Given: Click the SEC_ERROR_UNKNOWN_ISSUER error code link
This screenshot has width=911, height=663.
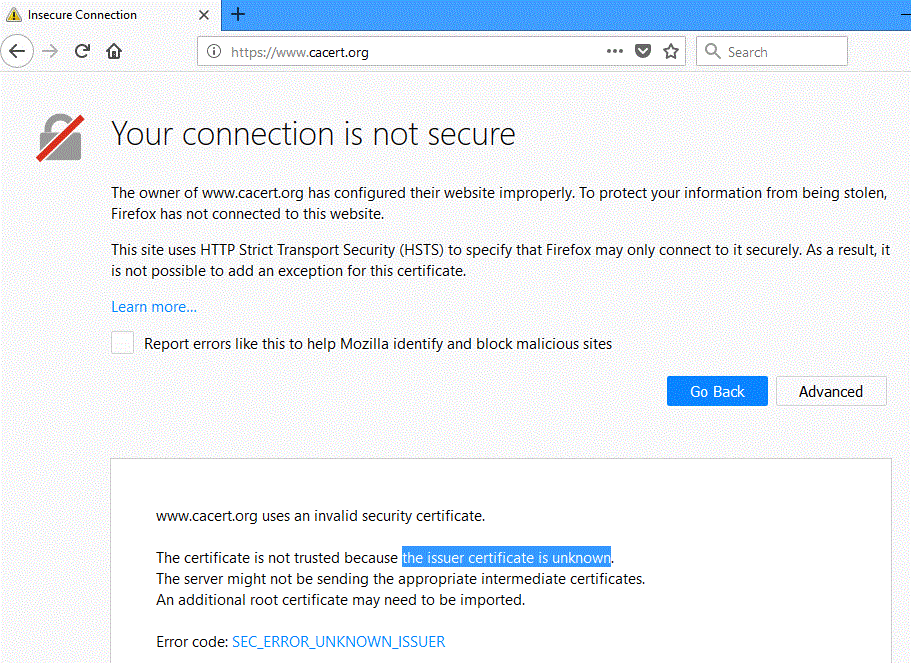Looking at the screenshot, I should click(338, 641).
